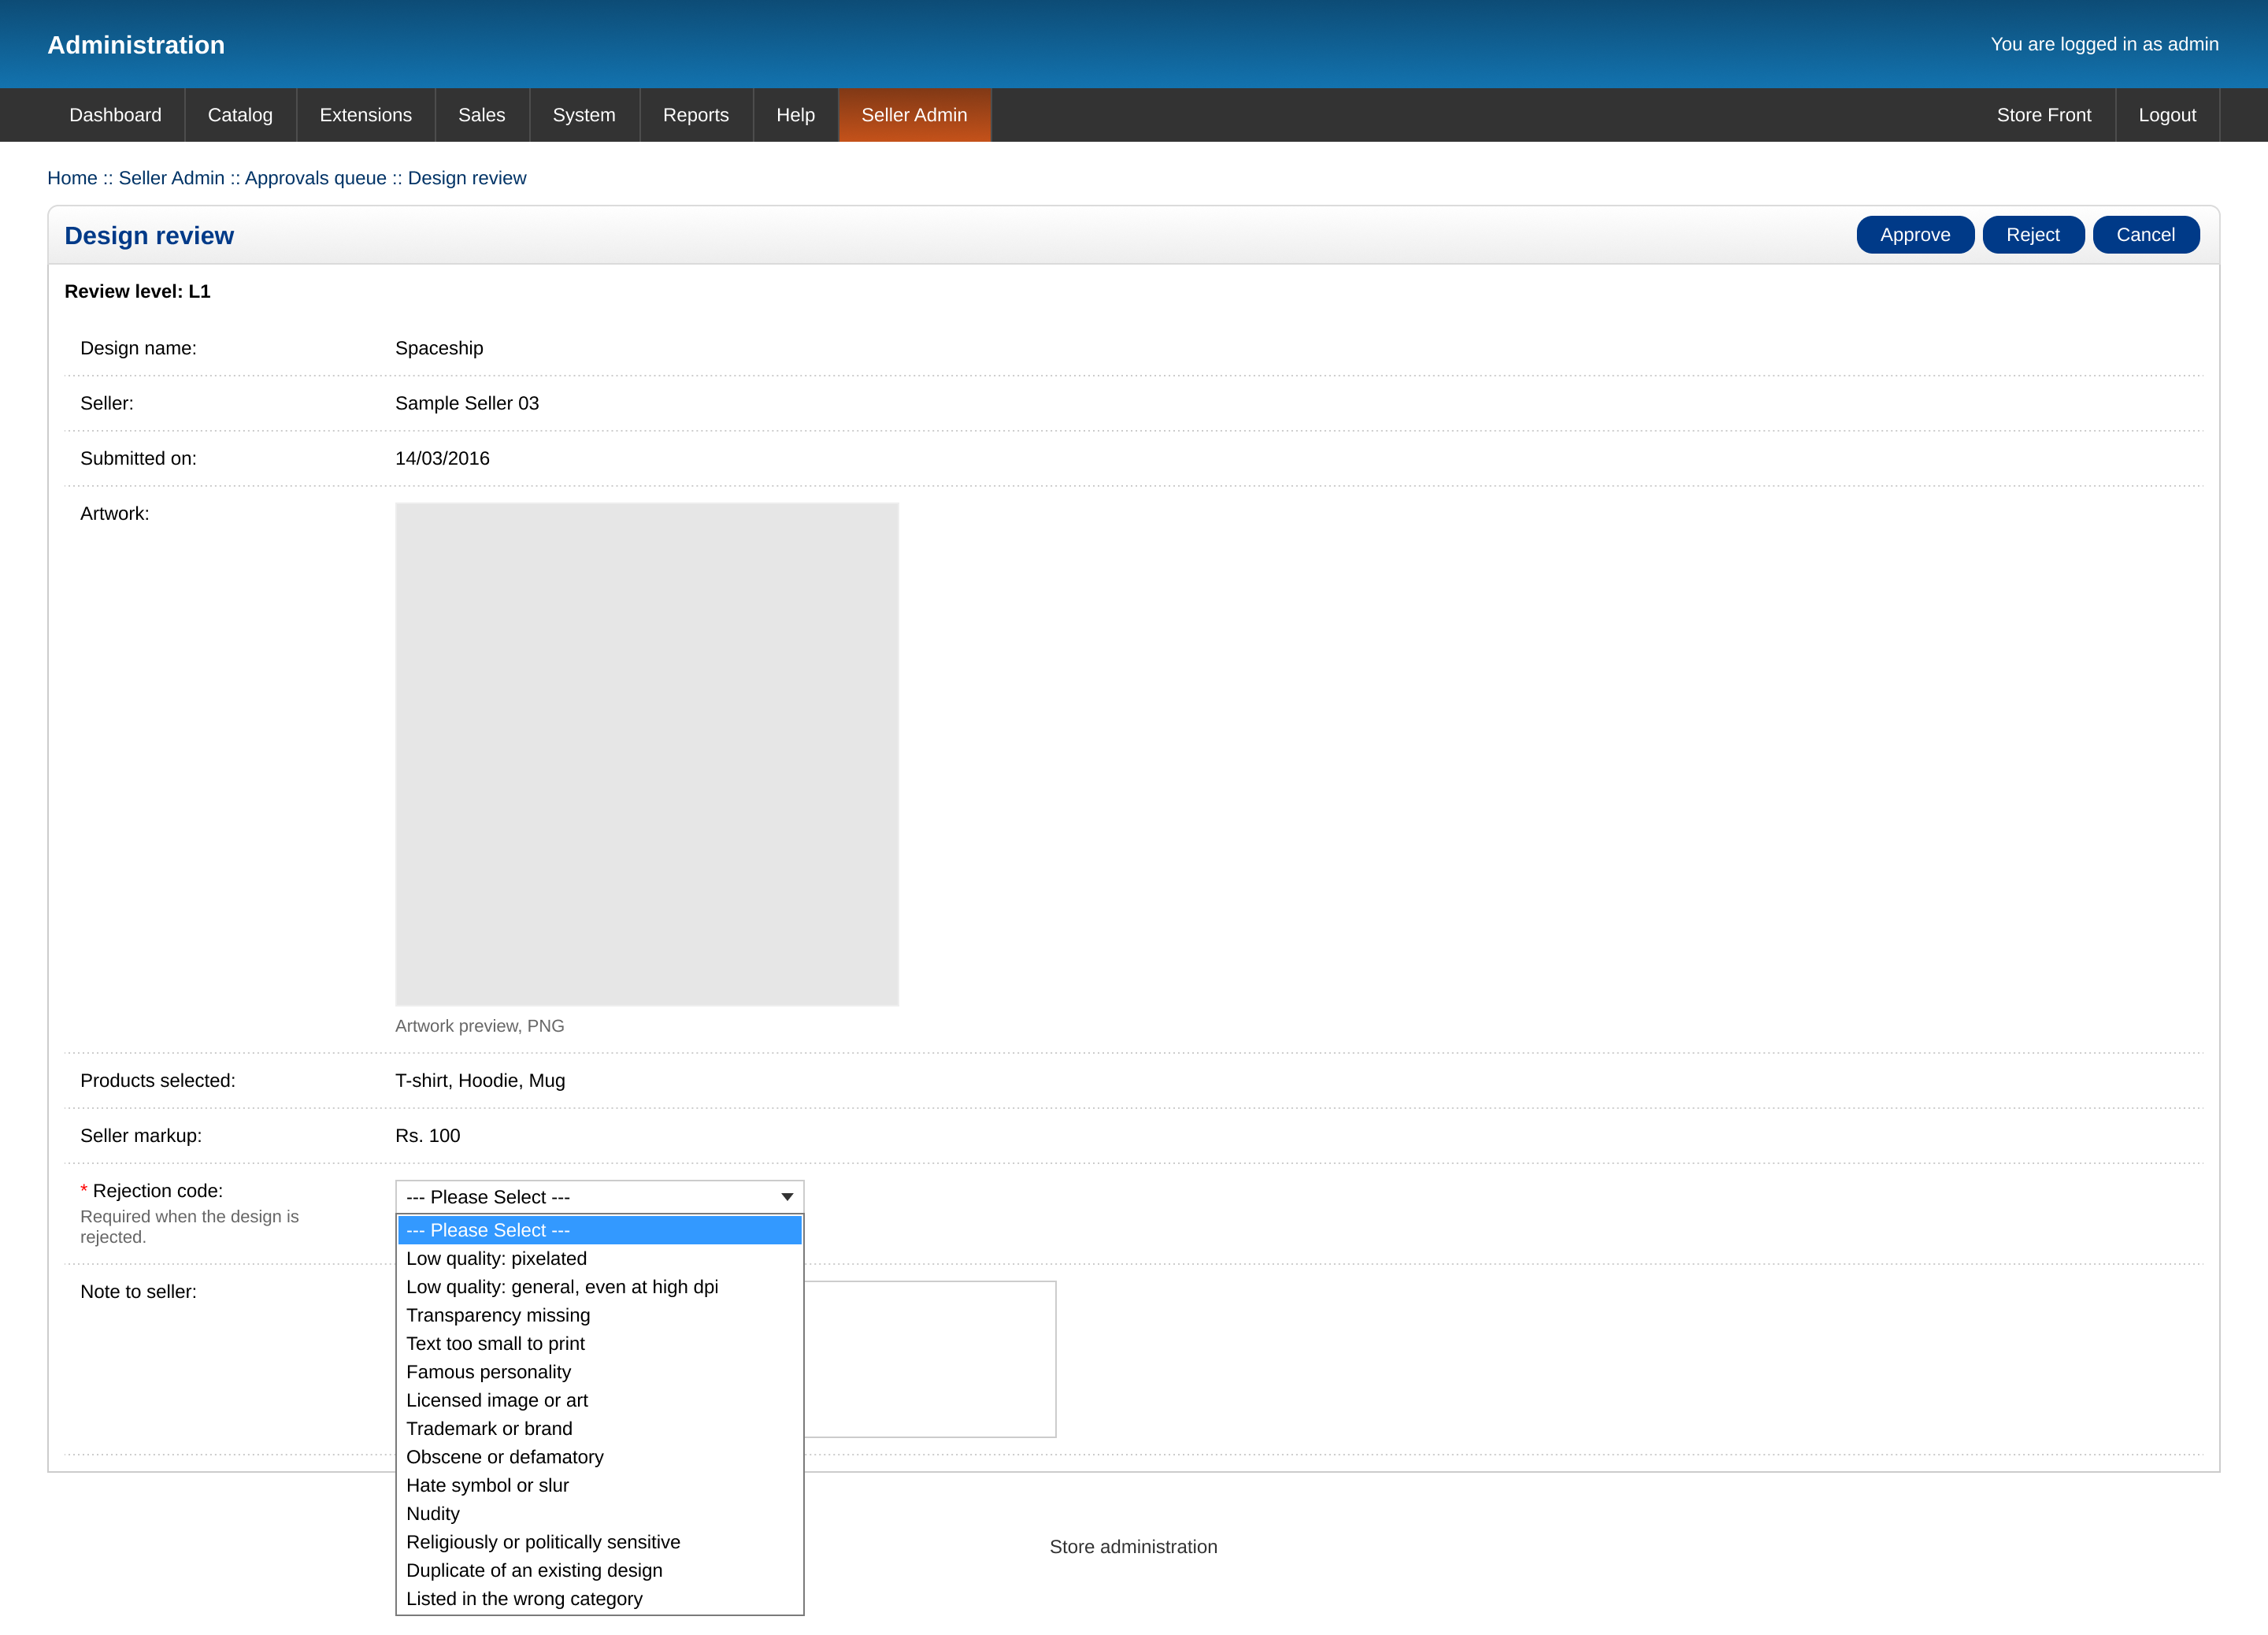Screen dimensions: 2268x1635
Task: Click the Design review breadcrumb link
Action: click(x=466, y=178)
